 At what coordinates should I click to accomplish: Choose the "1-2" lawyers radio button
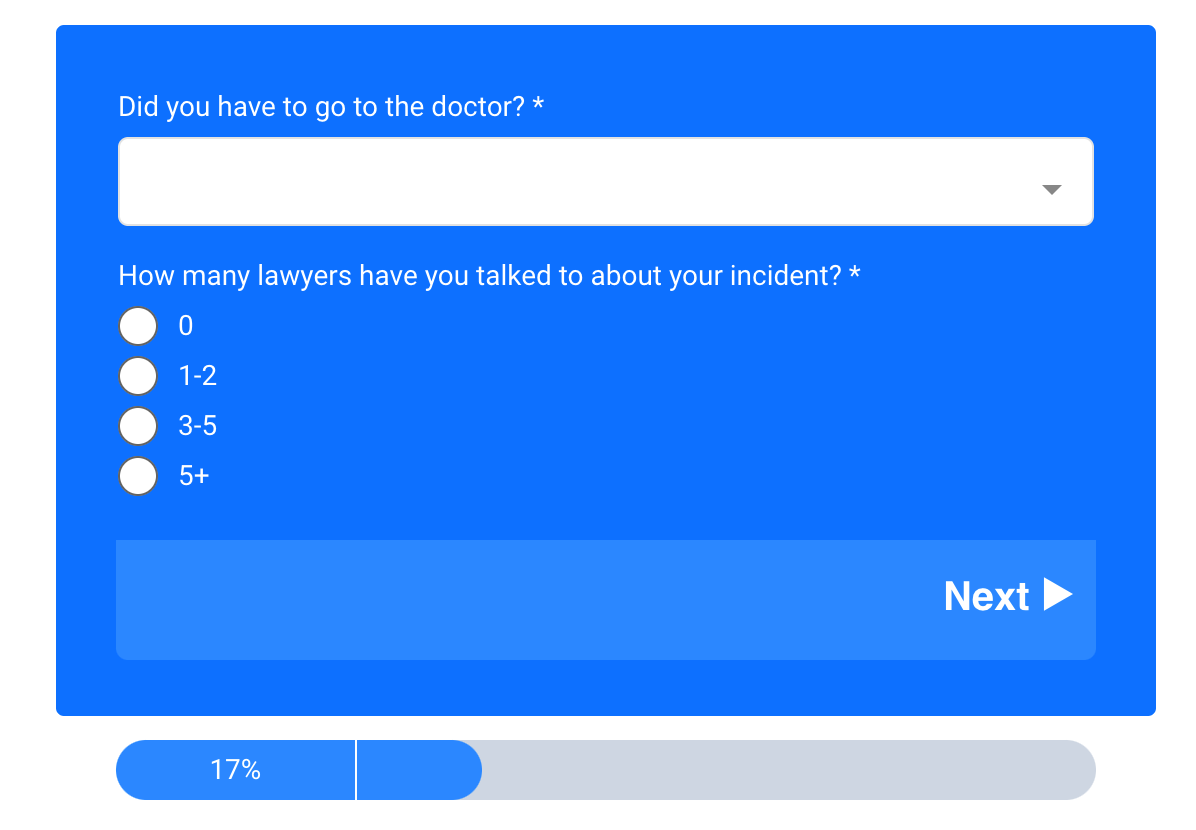tap(138, 376)
